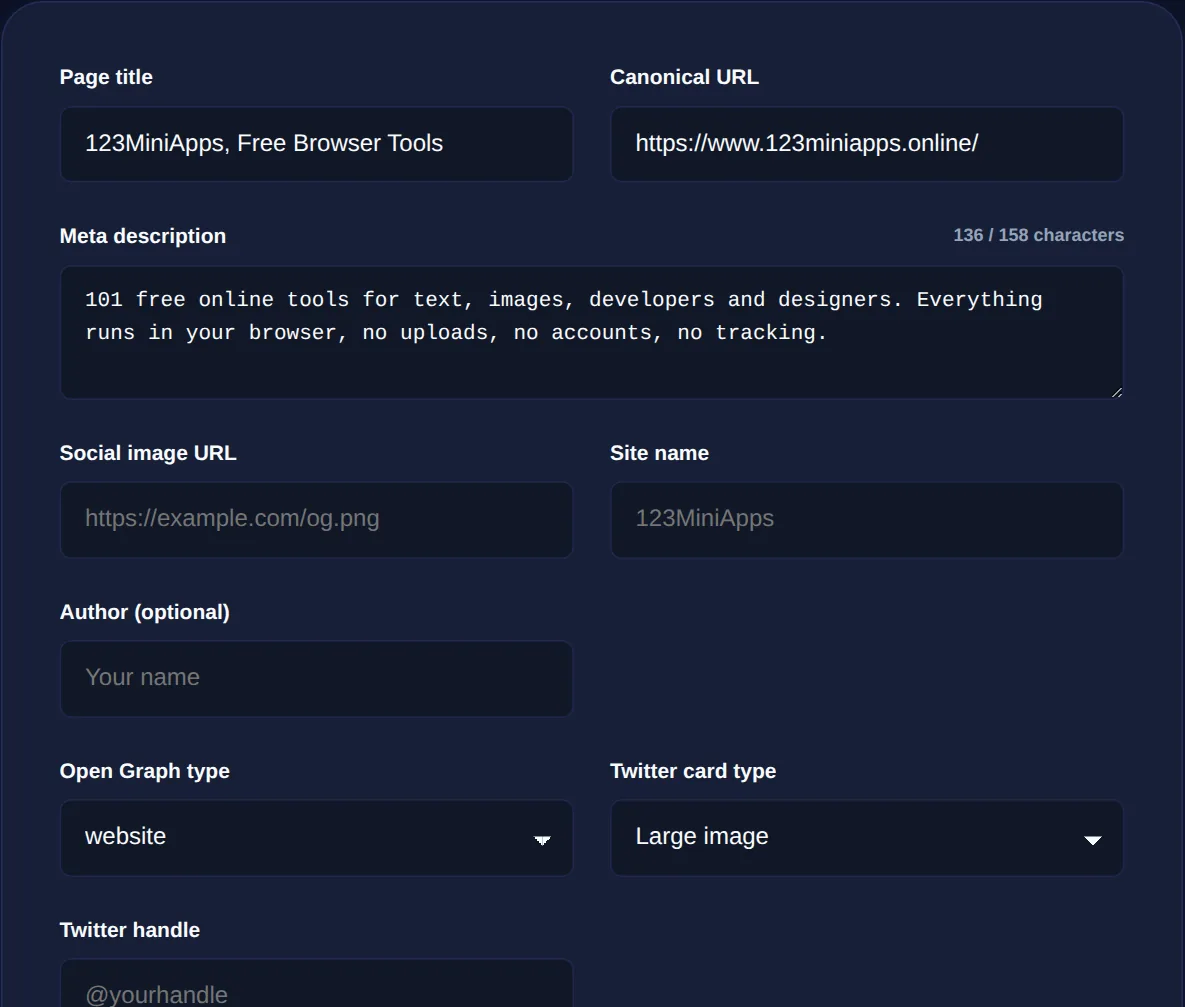Click the 'Open Graph type' label

coord(144,771)
